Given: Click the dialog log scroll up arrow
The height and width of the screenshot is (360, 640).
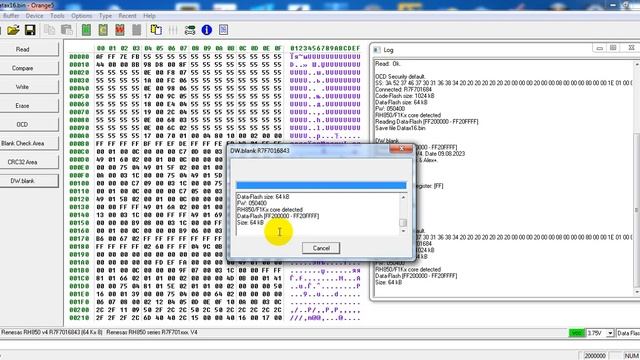Looking at the screenshot, I should click(403, 197).
